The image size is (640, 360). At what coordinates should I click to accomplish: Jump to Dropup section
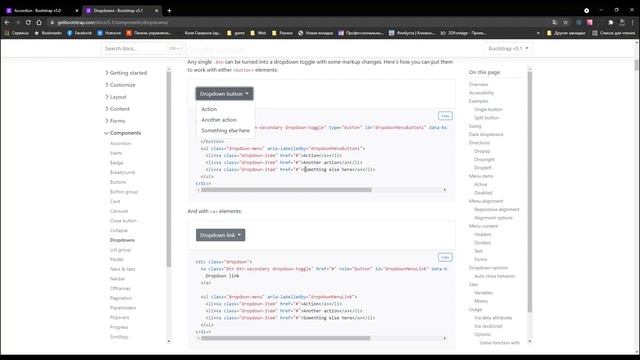(x=482, y=151)
